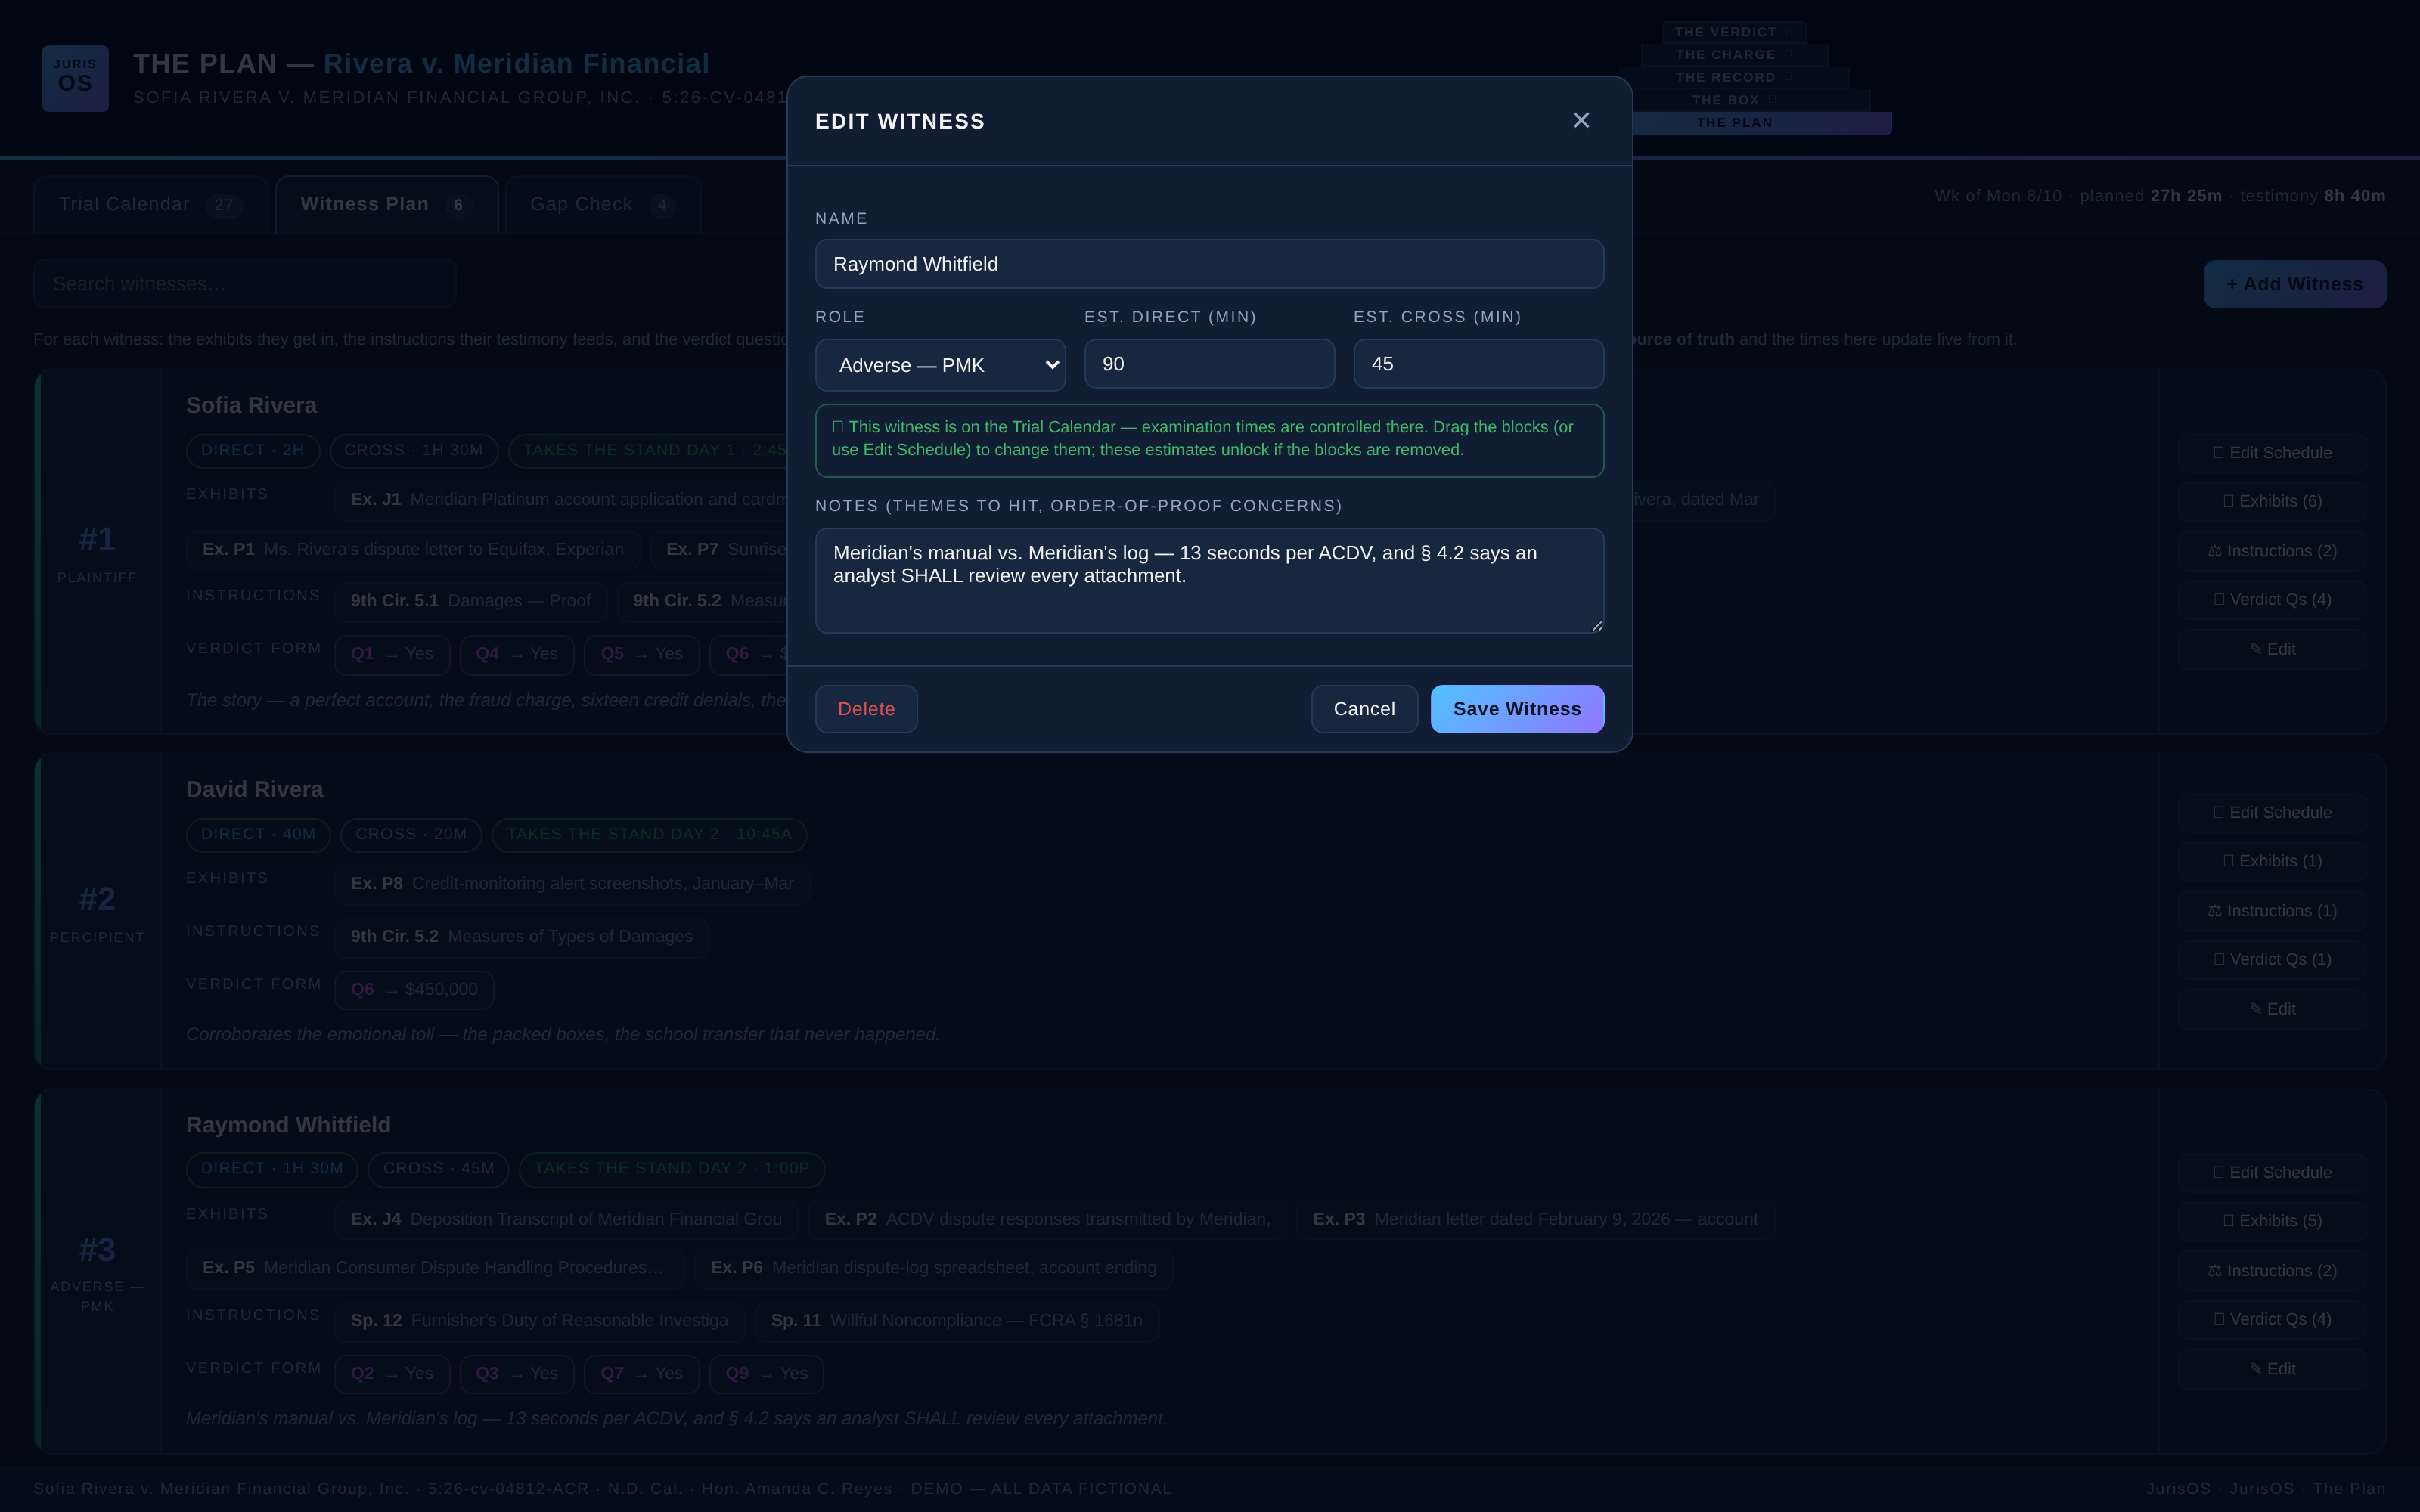Open Exhibits (5) for Raymond Whitfield

coord(2272,1221)
